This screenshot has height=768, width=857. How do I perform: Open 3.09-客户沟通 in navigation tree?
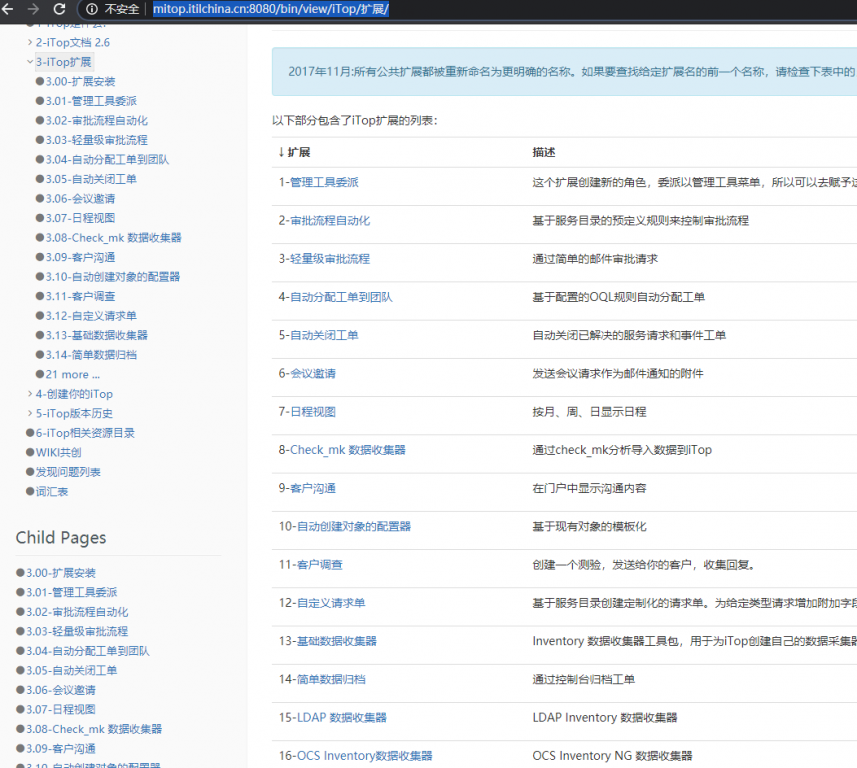80,257
